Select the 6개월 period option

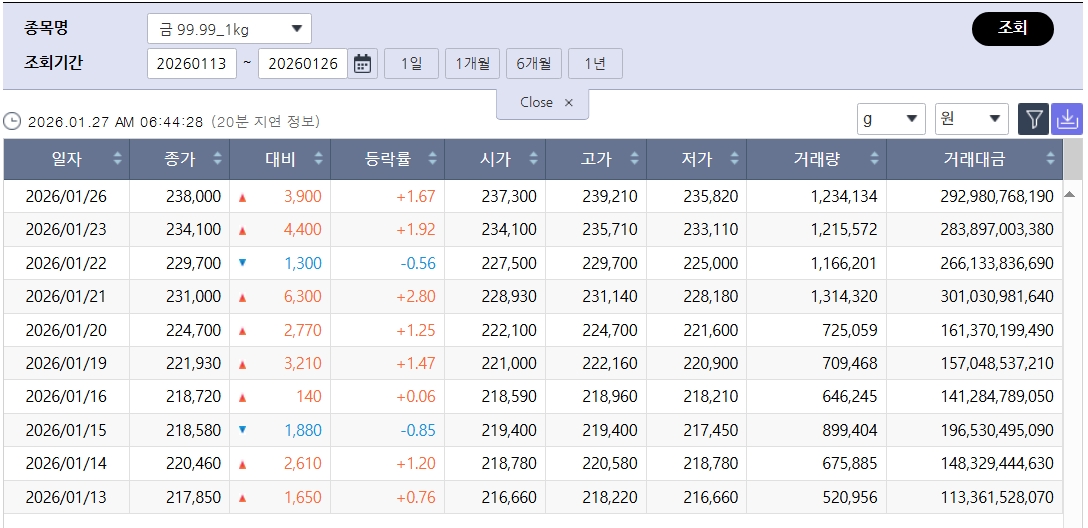pos(534,64)
